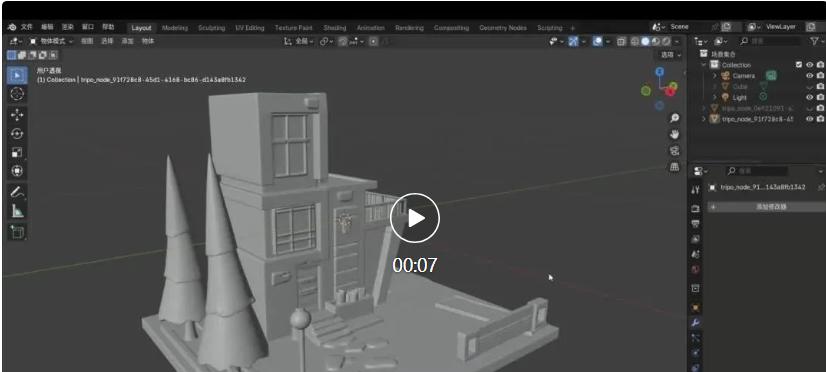
Task: Toggle Collection eye visibility icon
Action: tap(810, 65)
